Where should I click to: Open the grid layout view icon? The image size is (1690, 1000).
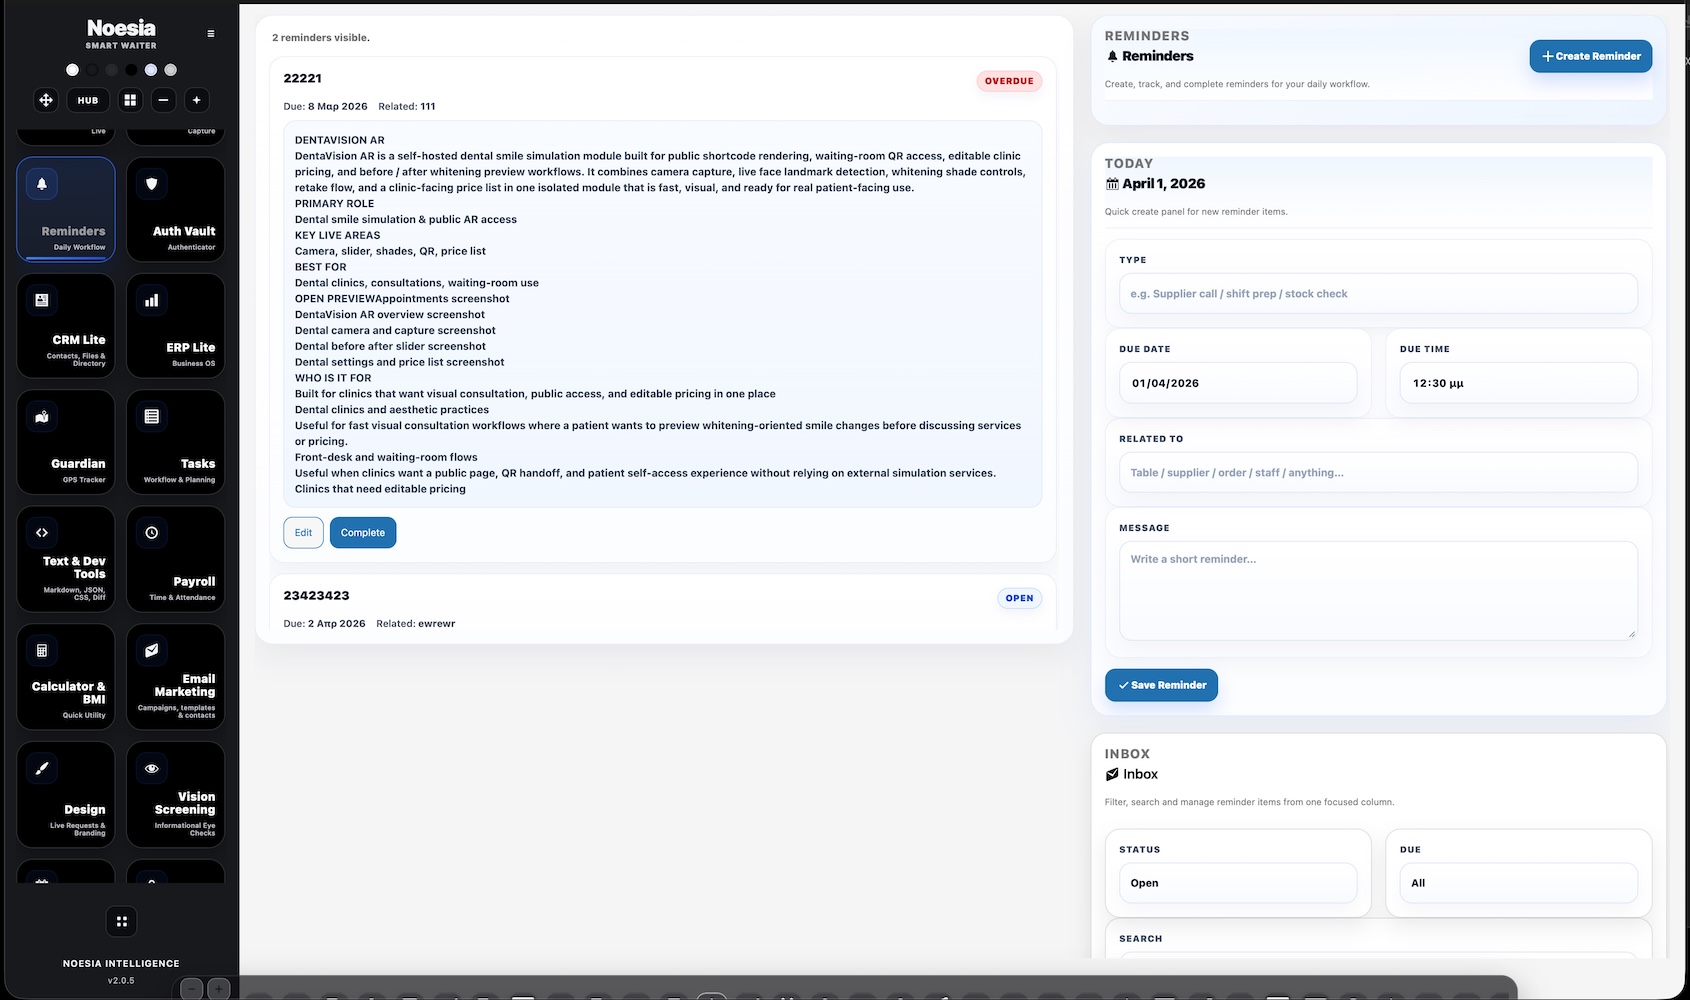point(130,100)
